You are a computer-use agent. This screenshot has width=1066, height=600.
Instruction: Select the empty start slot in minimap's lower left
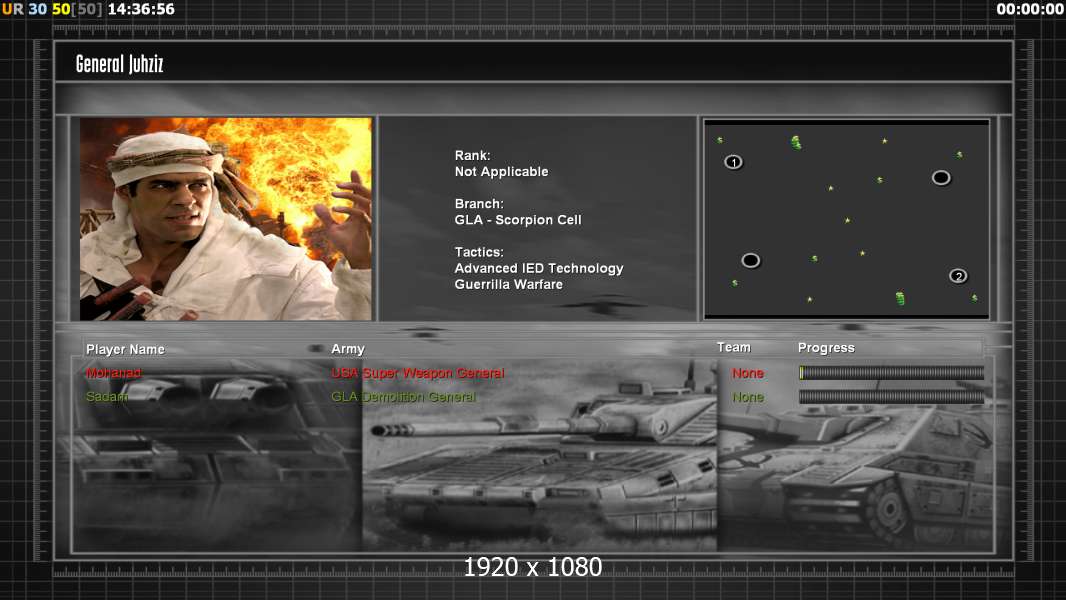751,261
